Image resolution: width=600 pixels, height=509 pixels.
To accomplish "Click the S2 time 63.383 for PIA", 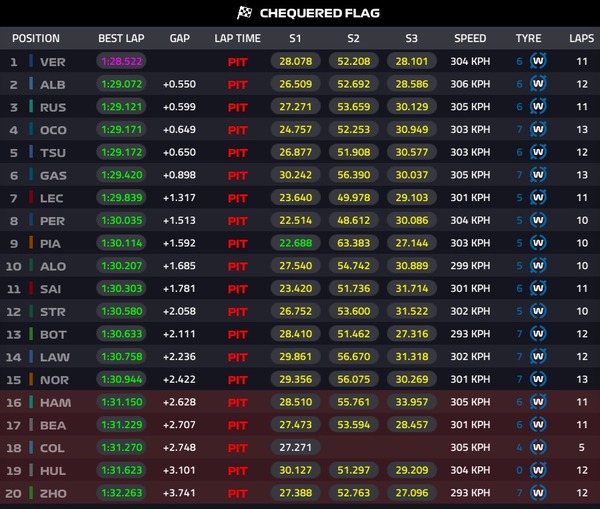I will [x=354, y=243].
